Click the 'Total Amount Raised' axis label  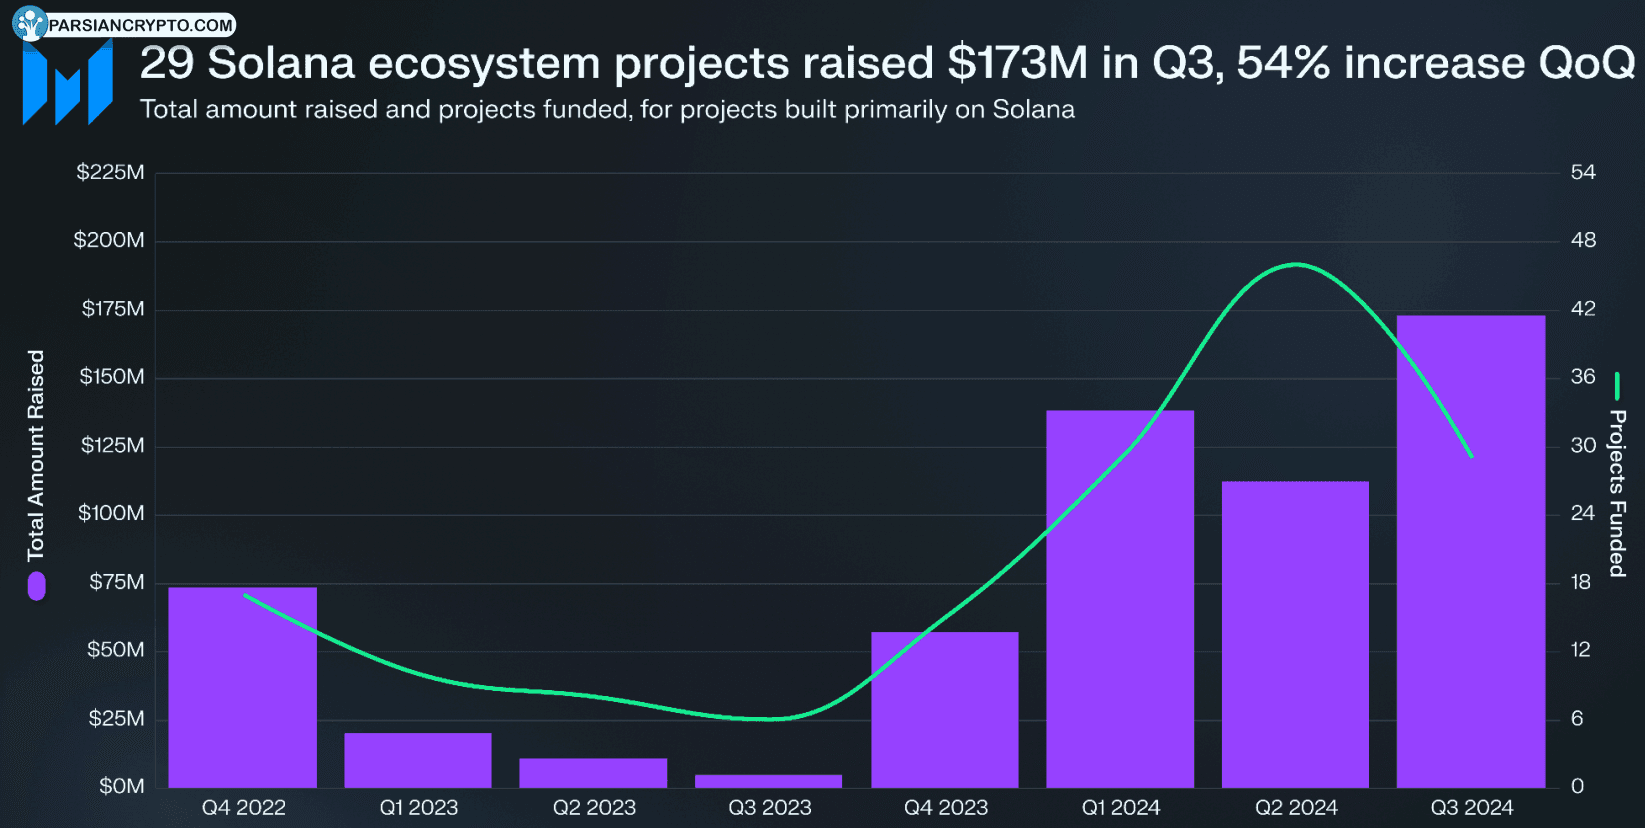coord(36,455)
